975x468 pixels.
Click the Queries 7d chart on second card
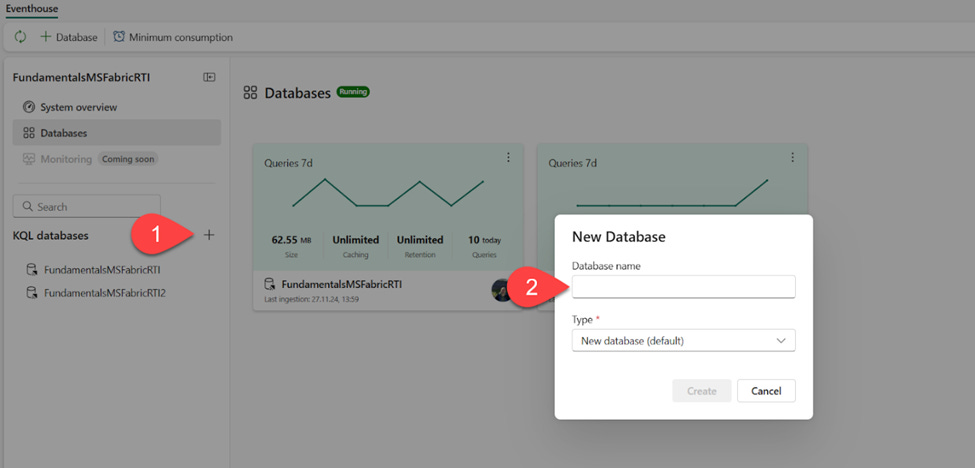coord(672,192)
